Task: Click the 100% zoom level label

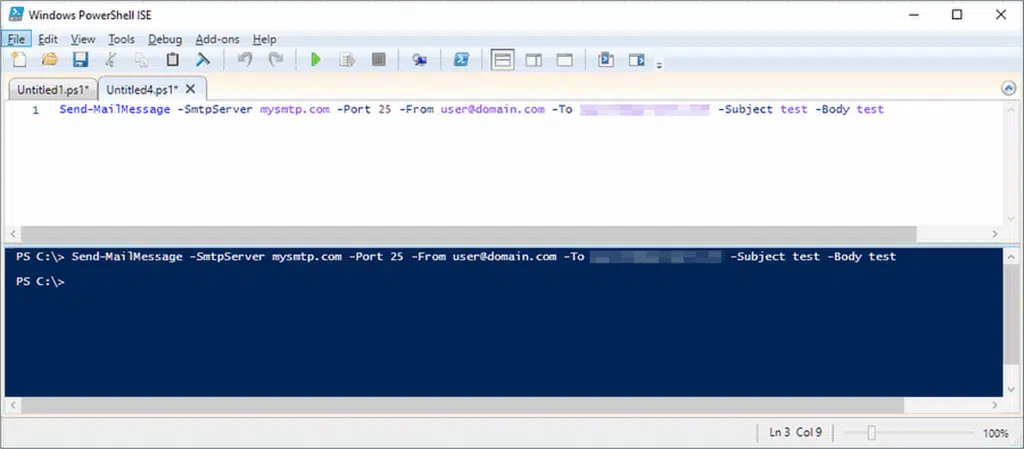Action: [995, 433]
